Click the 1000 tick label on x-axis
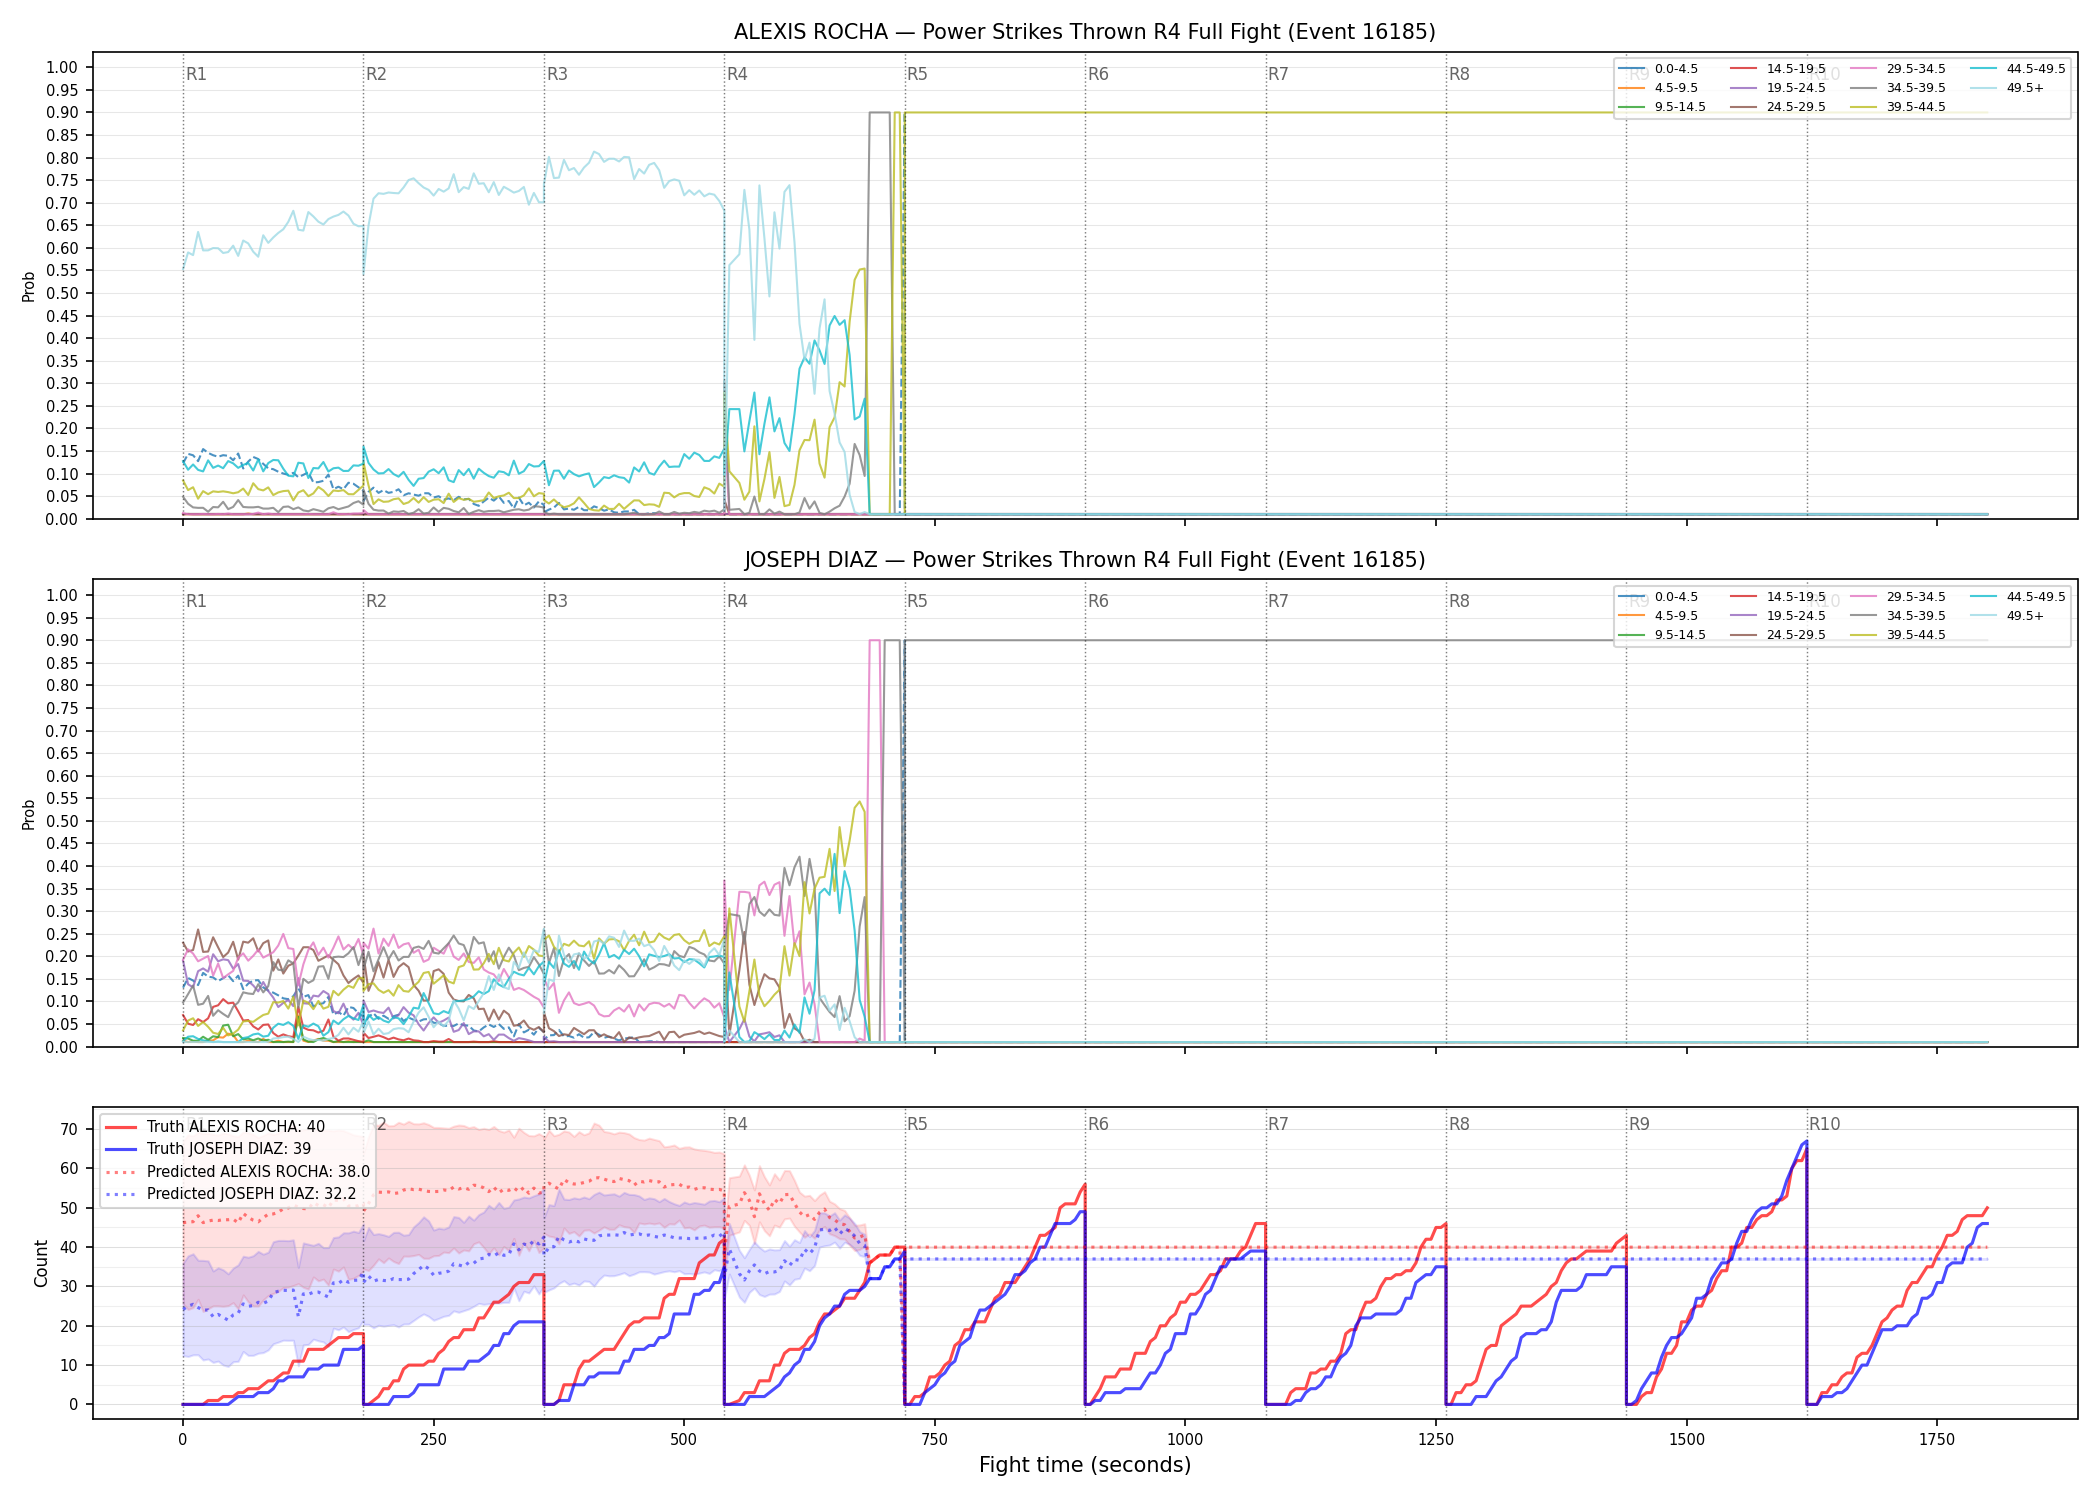This screenshot has height=1500, width=2100. click(x=1185, y=1440)
